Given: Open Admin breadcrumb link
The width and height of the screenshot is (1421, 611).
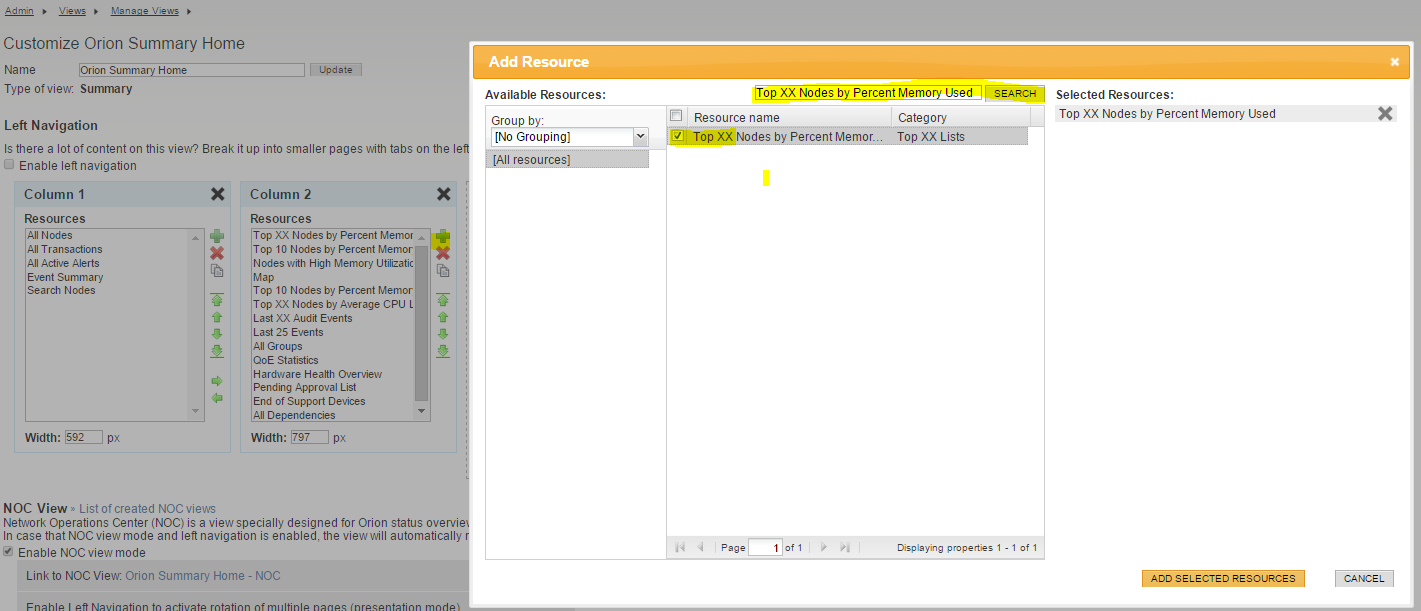Looking at the screenshot, I should point(19,11).
